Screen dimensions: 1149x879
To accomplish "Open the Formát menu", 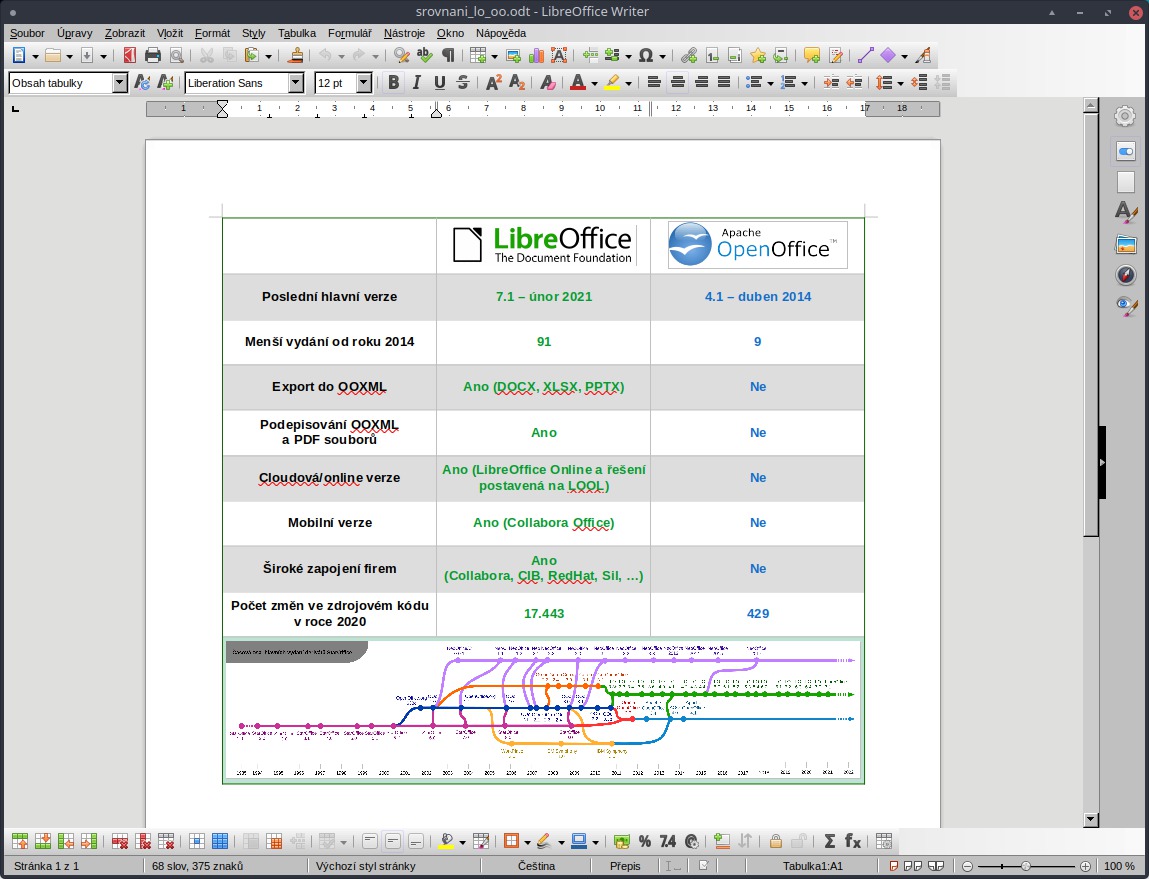I will tap(213, 33).
